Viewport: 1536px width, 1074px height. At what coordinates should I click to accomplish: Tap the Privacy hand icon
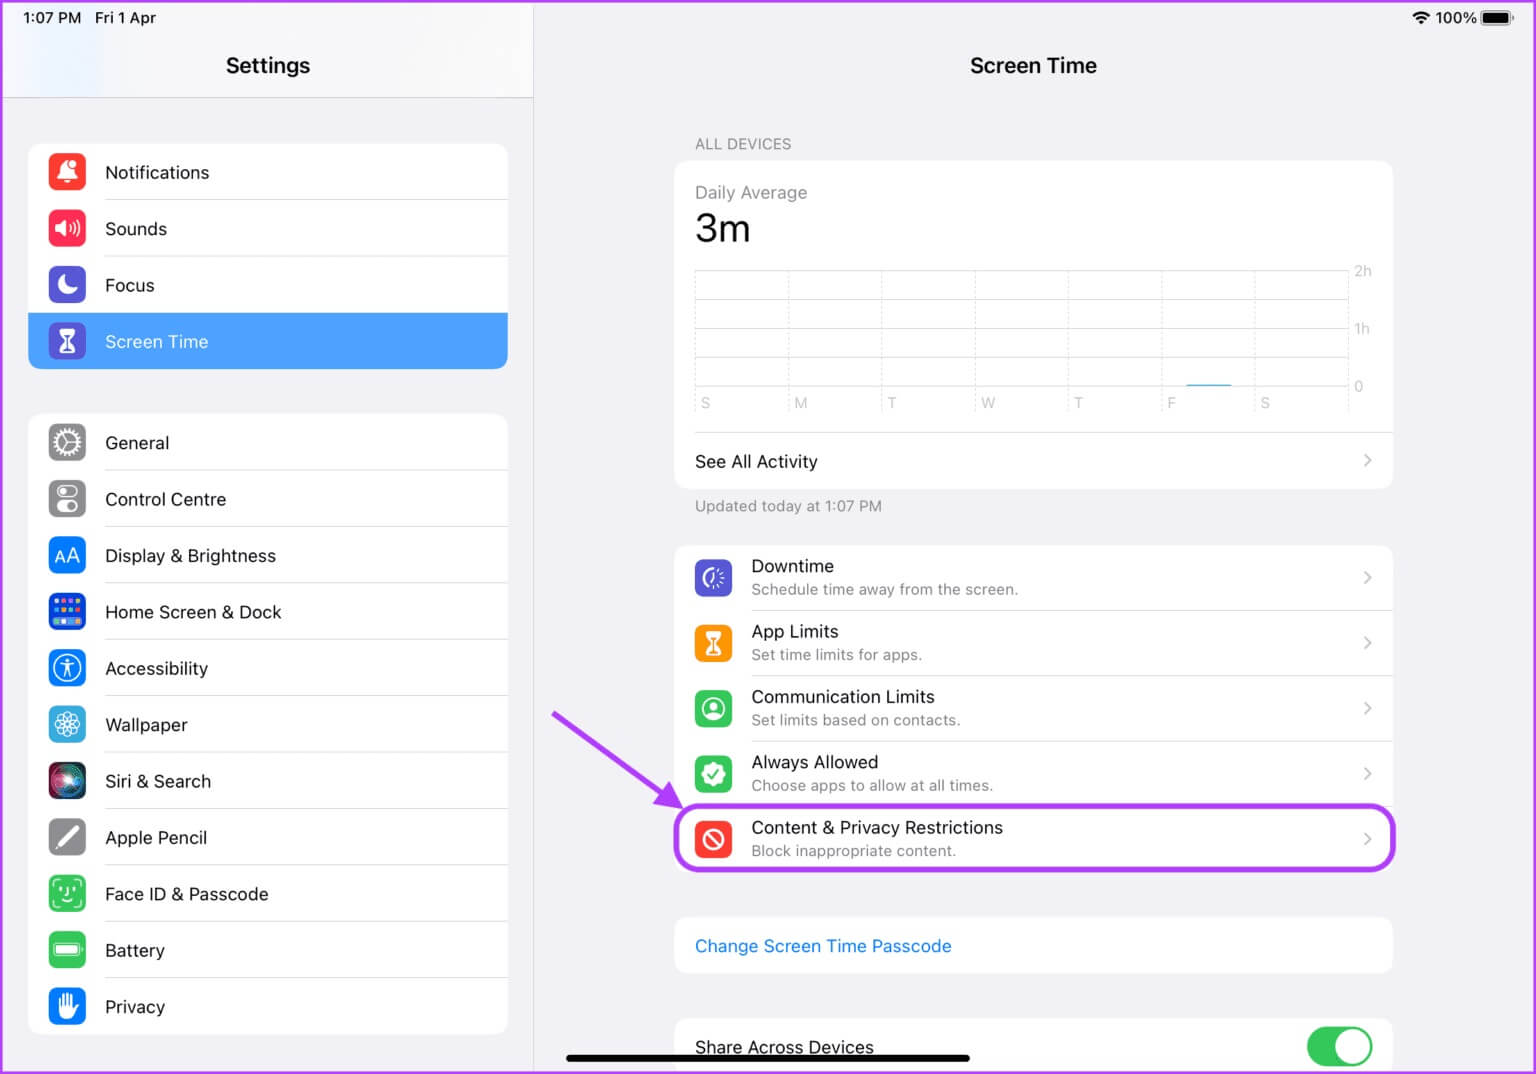67,1006
